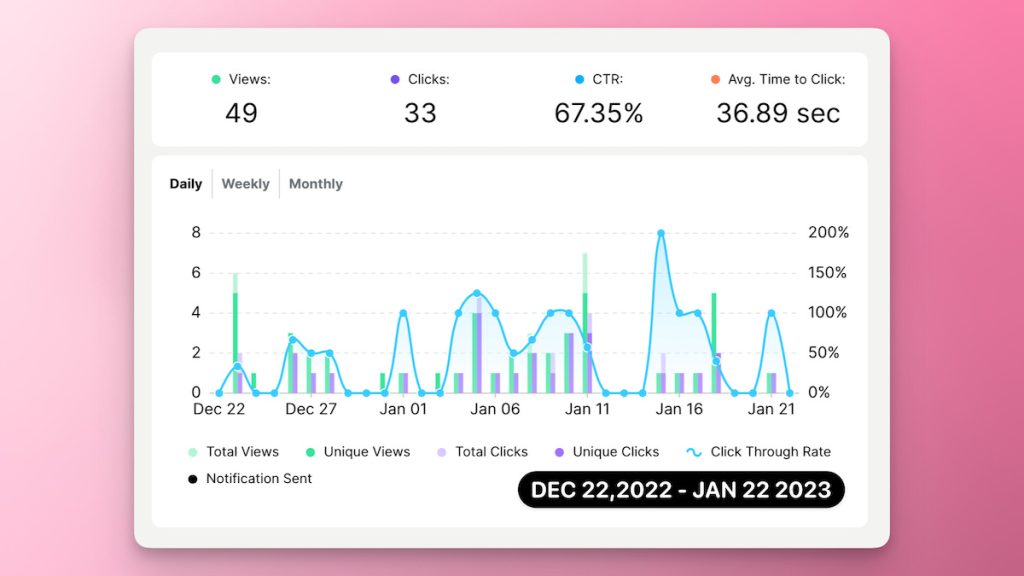Viewport: 1024px width, 576px height.
Task: Select the 36.89 sec time value
Action: pos(777,113)
